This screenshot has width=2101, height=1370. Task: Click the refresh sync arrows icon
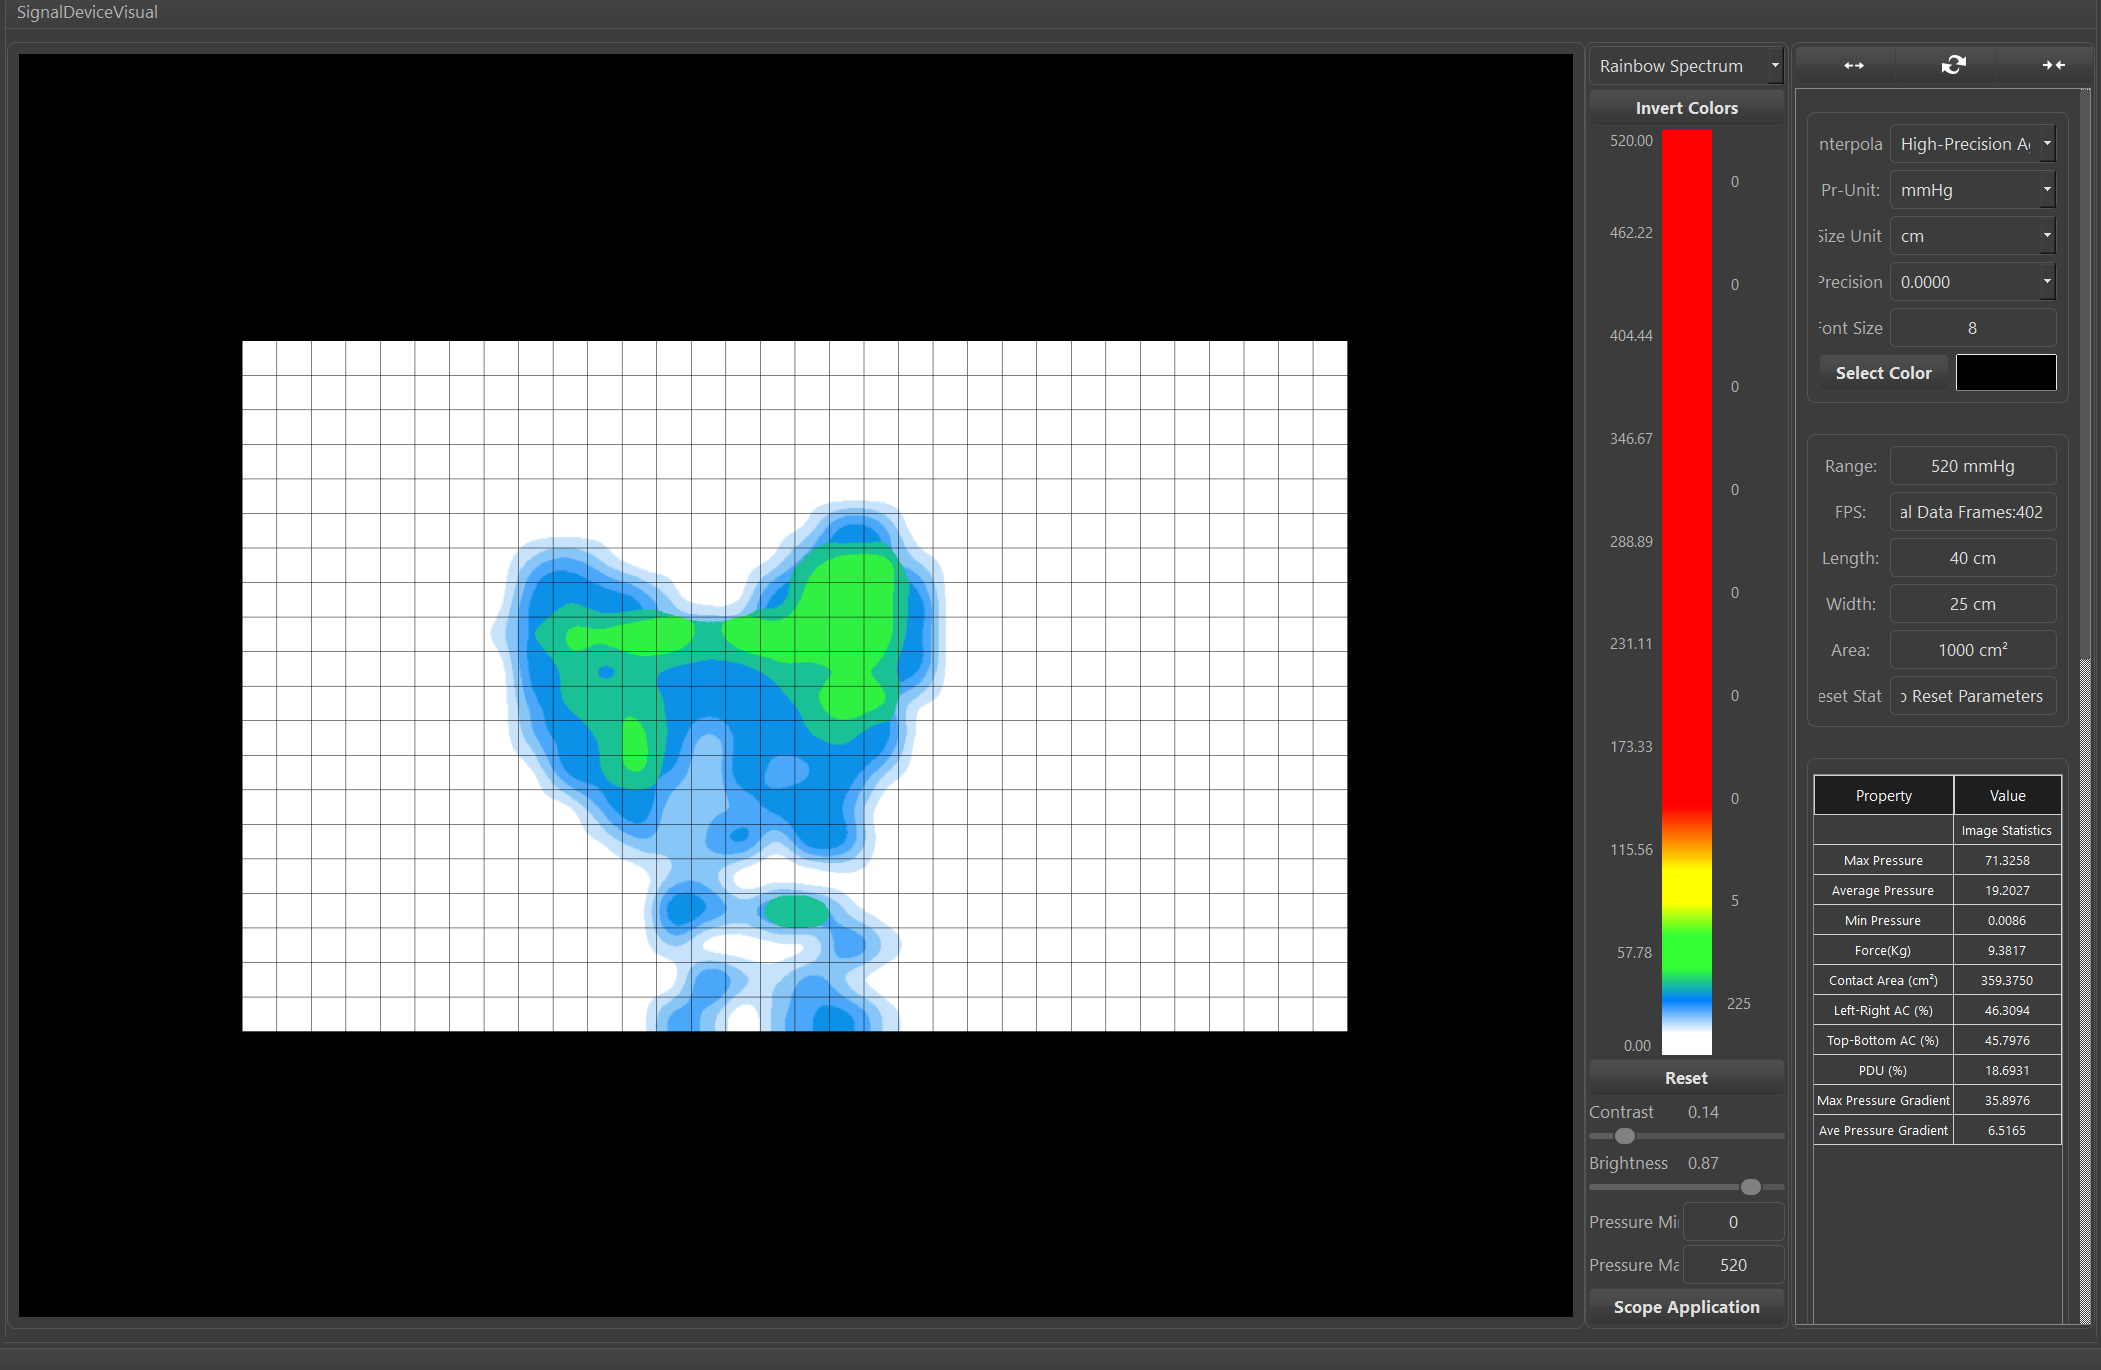tap(1953, 65)
